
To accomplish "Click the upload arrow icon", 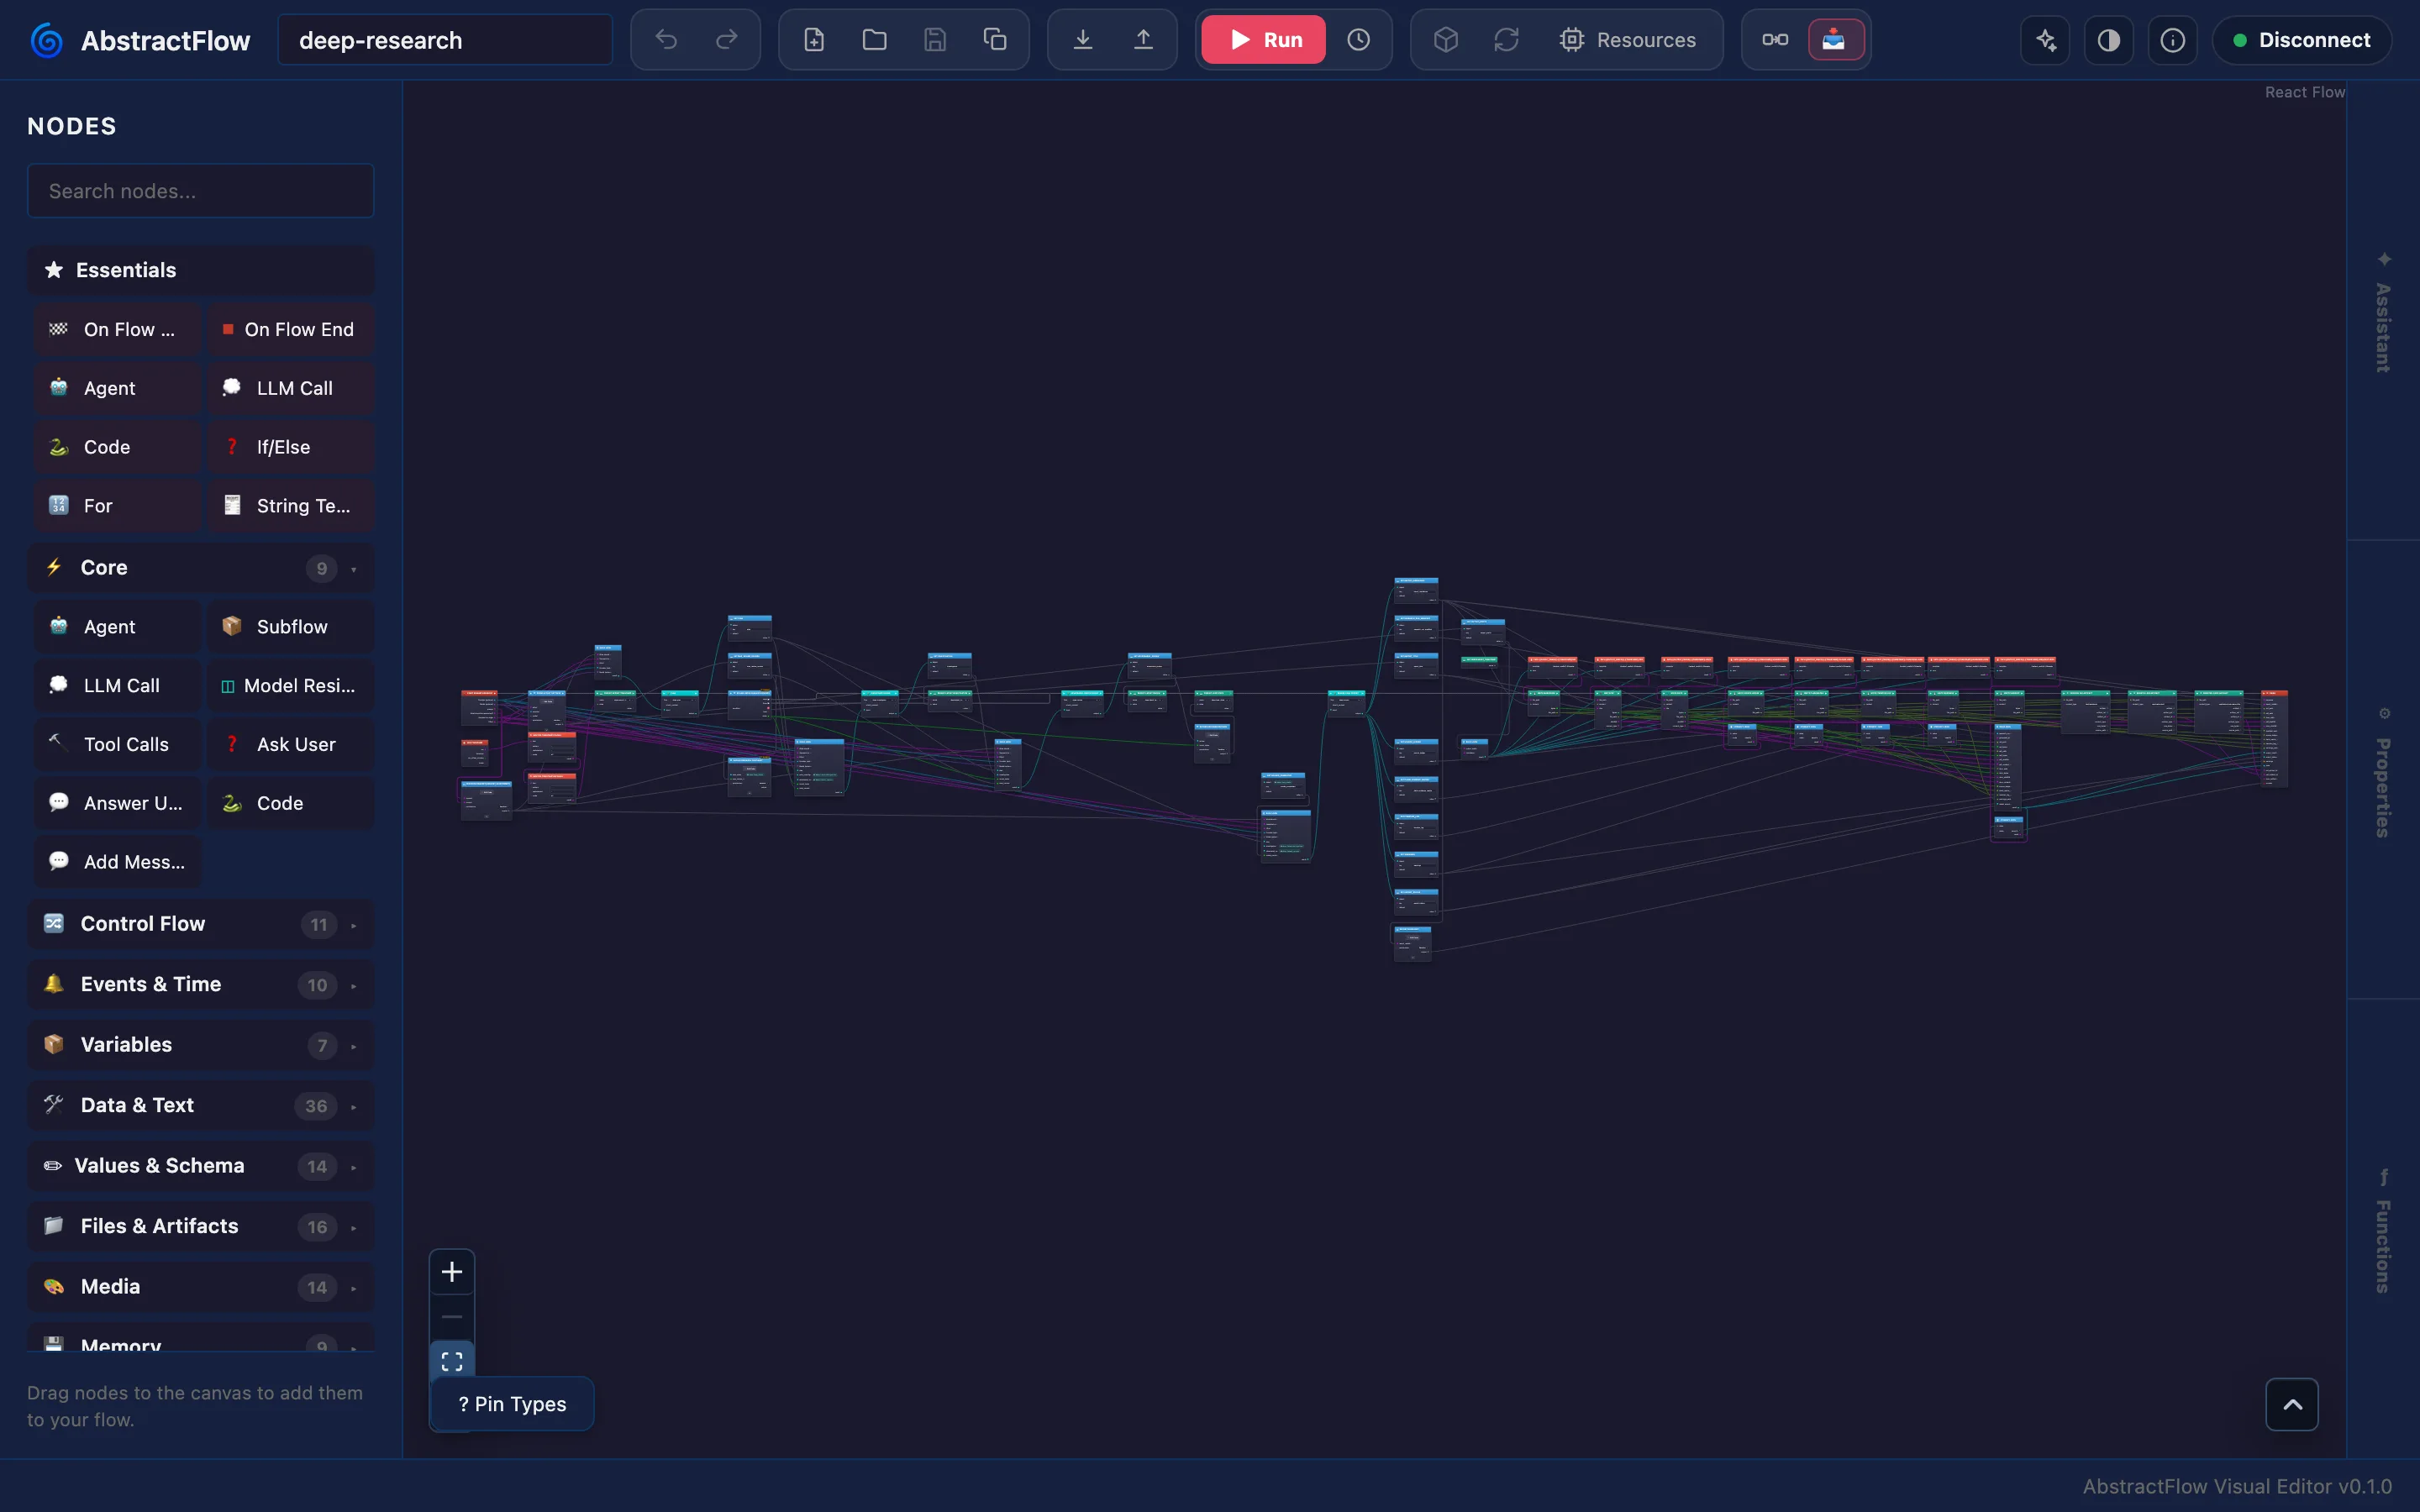I will 1143,40.
